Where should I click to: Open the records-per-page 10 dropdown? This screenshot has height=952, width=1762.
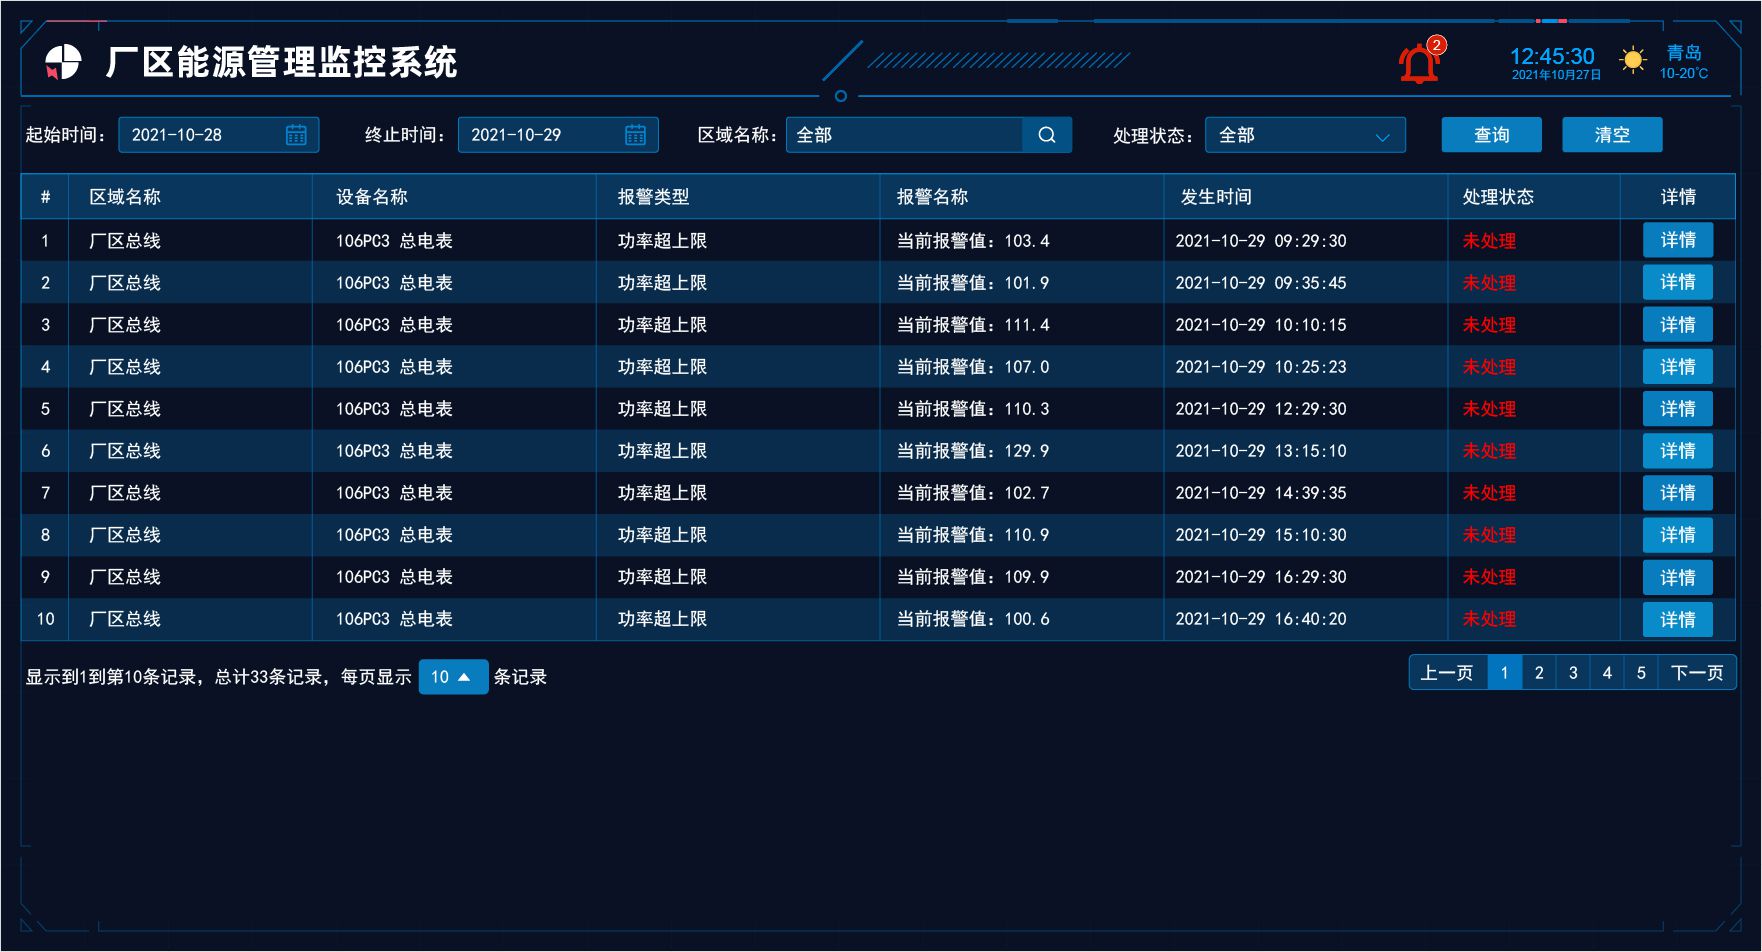click(x=453, y=677)
